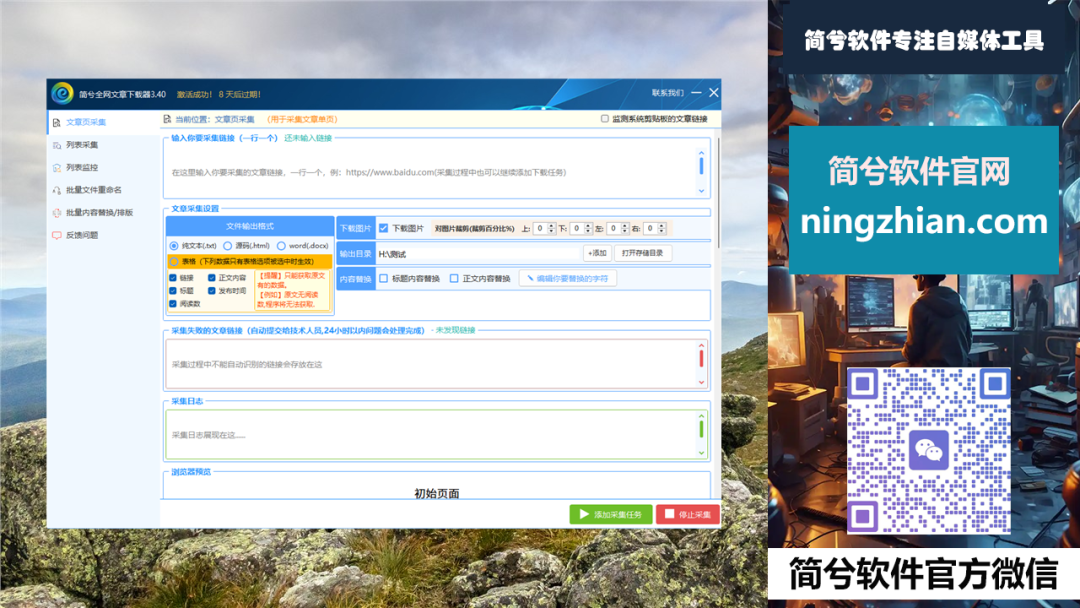
Task: Click 打开存储目录 button
Action: [643, 253]
